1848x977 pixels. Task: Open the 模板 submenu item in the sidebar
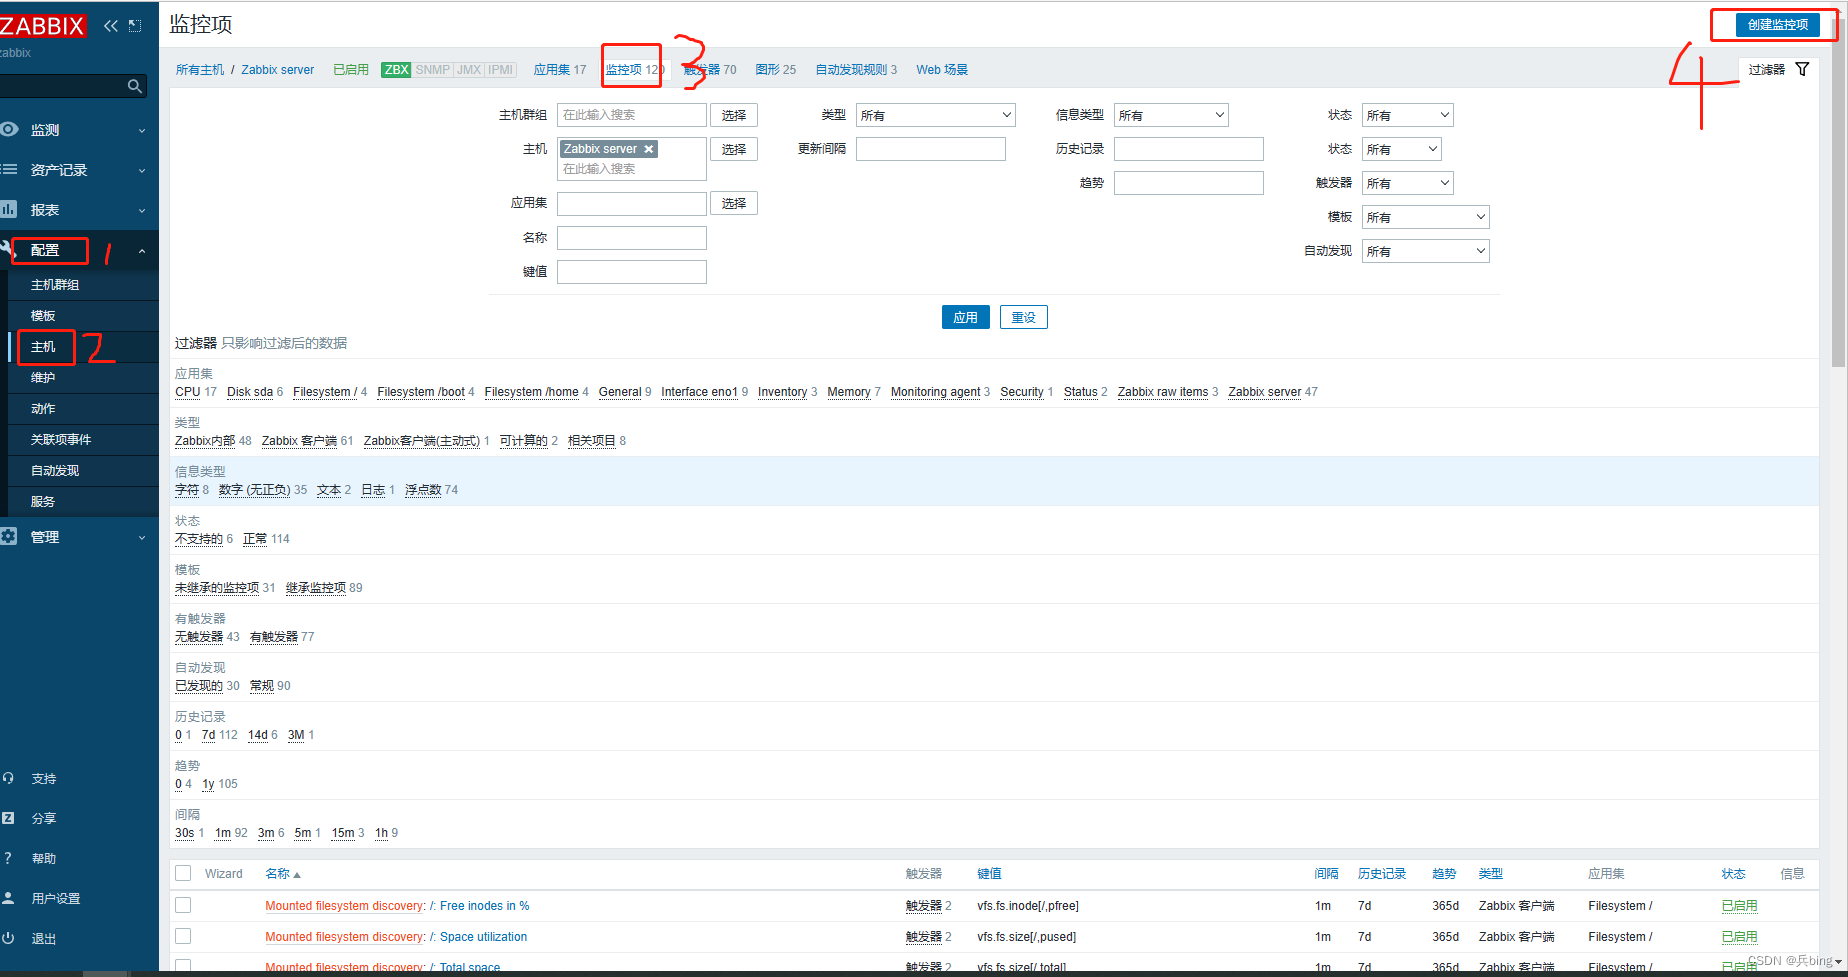tap(43, 316)
